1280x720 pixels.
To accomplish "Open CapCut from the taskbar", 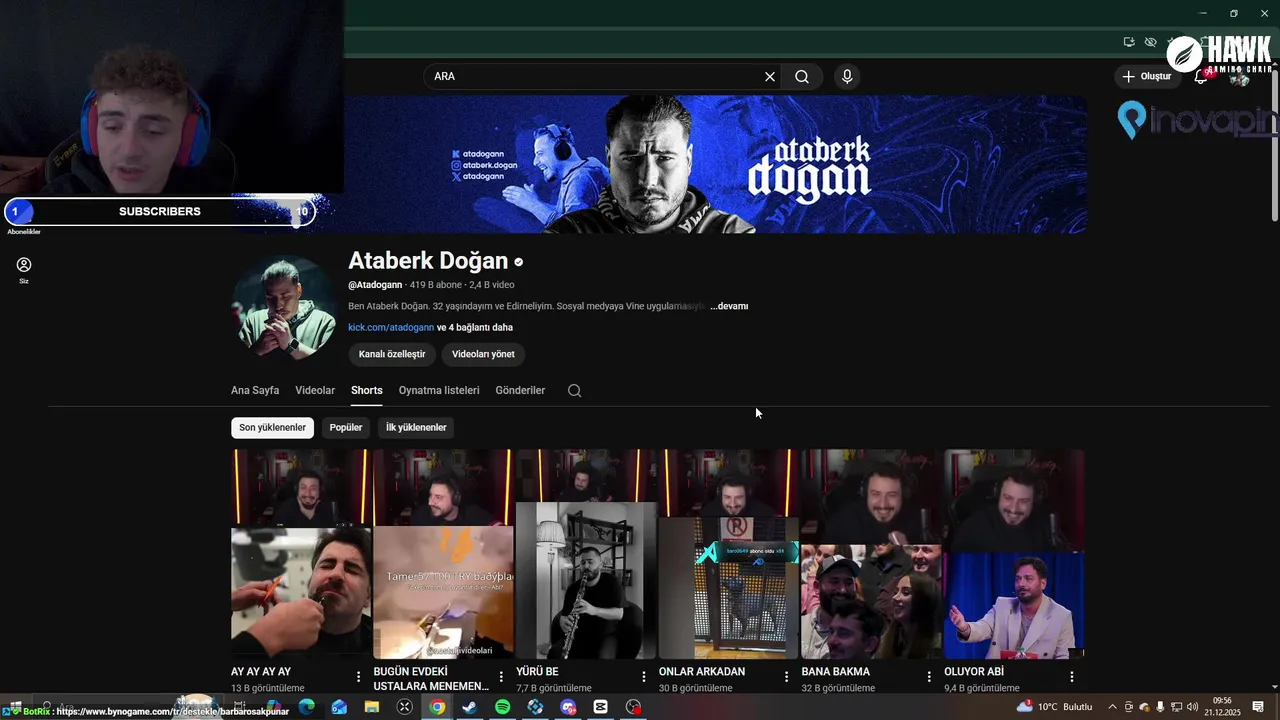I will tap(600, 707).
